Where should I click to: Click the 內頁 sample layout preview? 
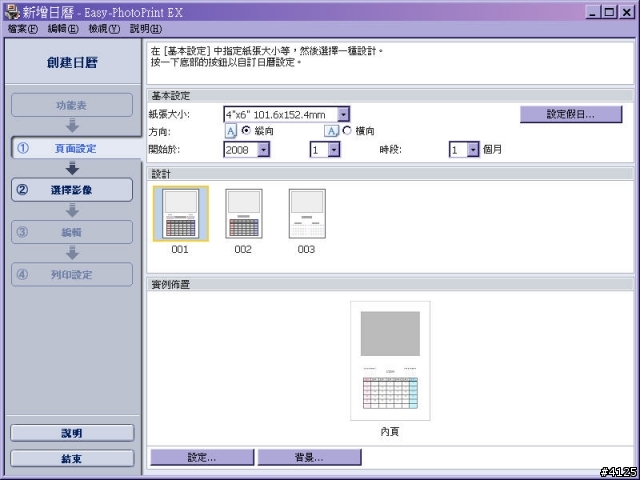coord(390,361)
